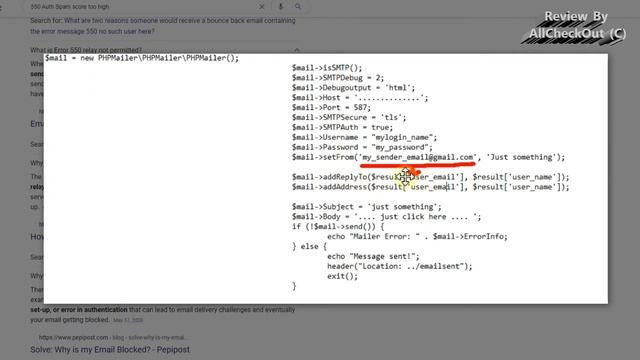
Task: Select the 'exit();' line
Action: (342, 276)
